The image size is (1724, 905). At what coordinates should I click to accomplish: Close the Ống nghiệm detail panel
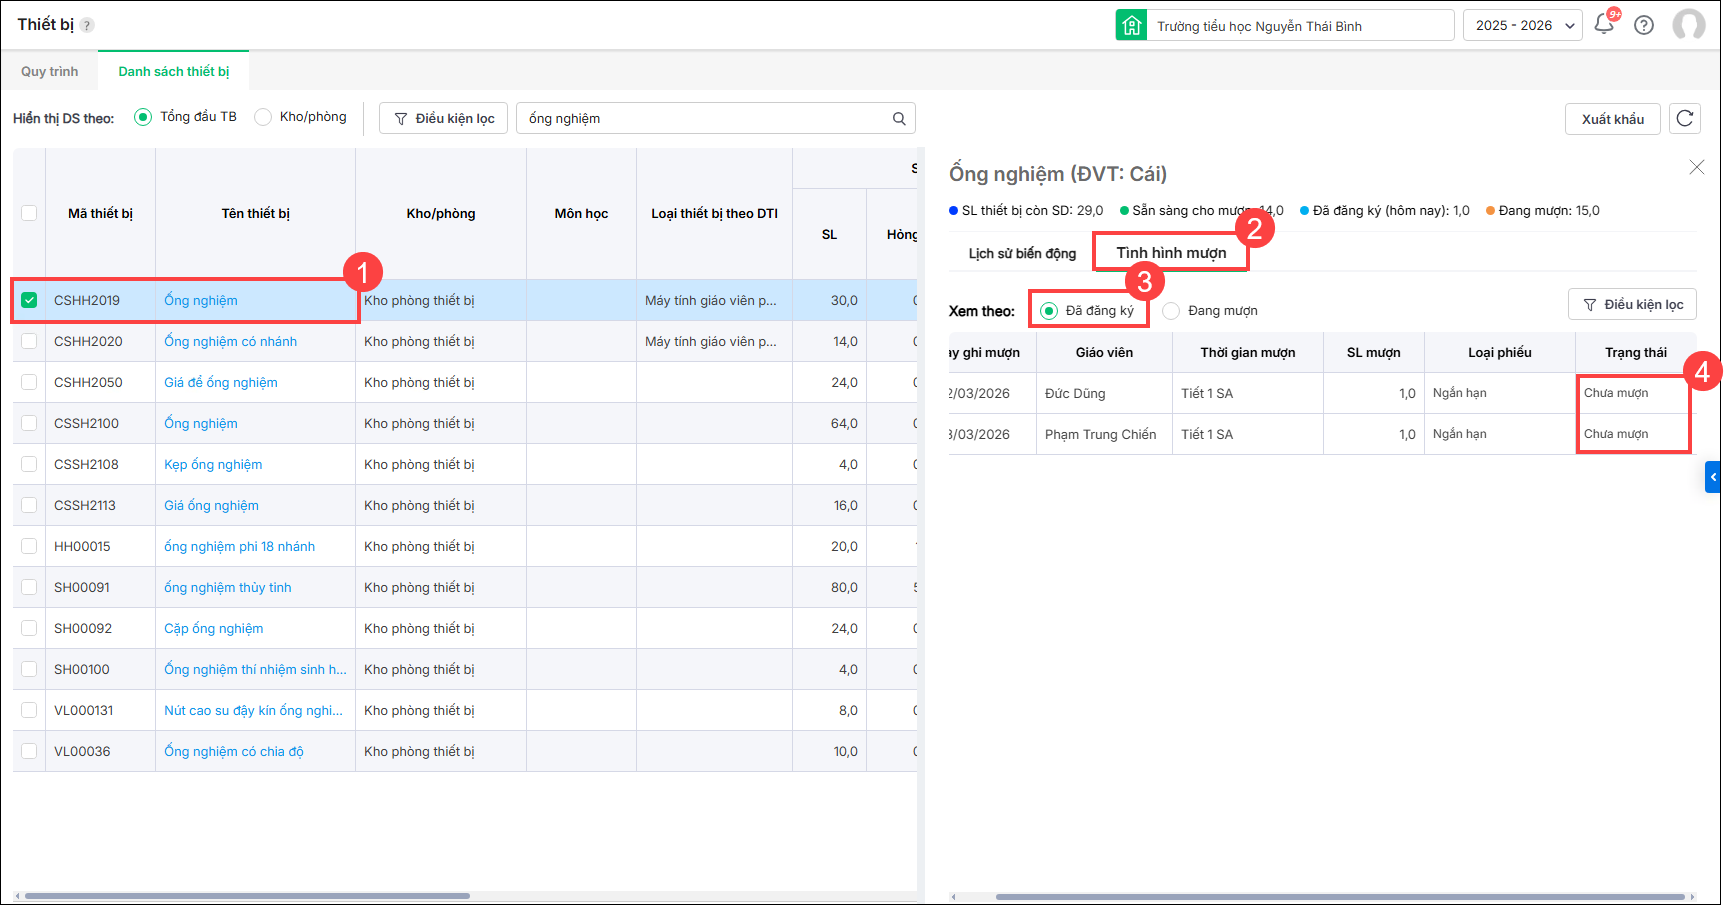(x=1696, y=167)
